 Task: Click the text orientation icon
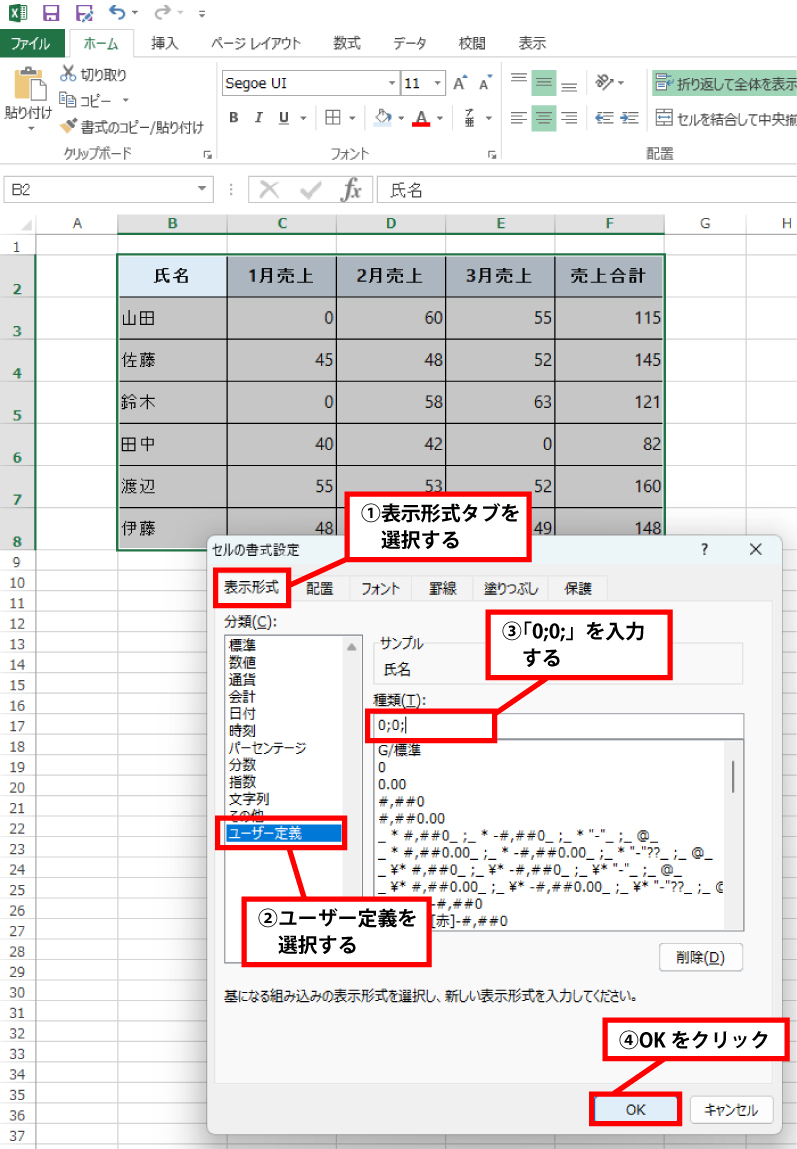pyautogui.click(x=604, y=82)
